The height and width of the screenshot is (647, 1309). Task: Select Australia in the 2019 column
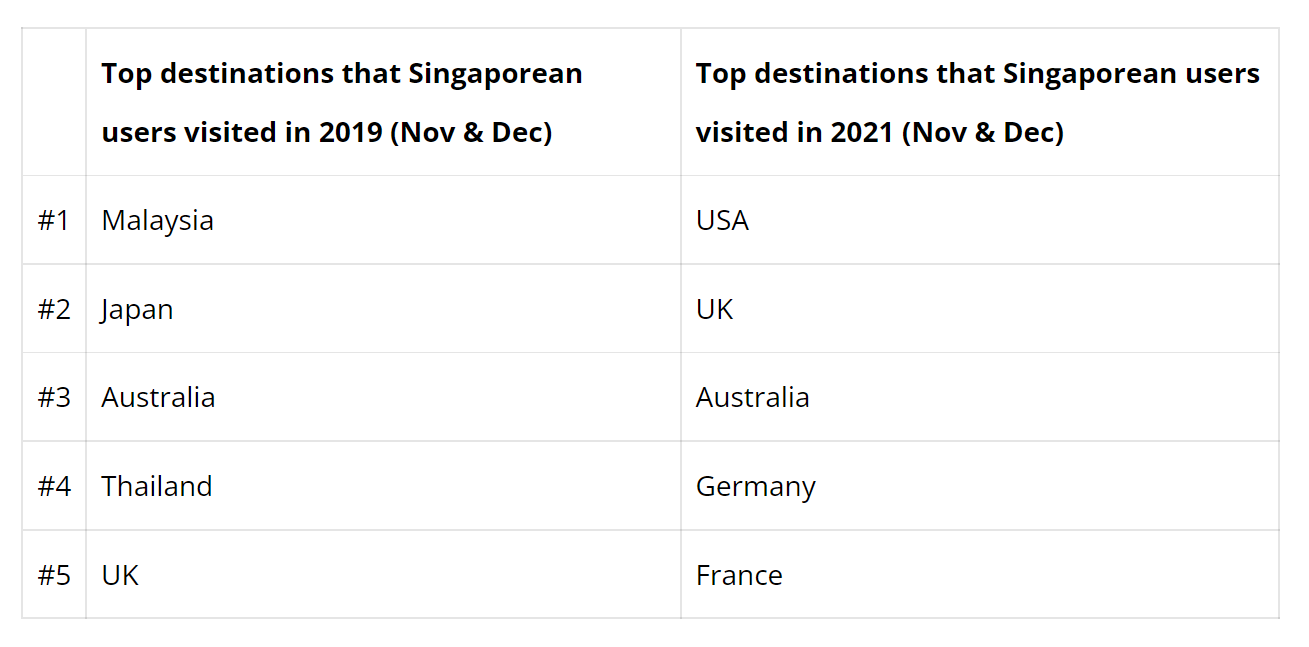tap(158, 397)
